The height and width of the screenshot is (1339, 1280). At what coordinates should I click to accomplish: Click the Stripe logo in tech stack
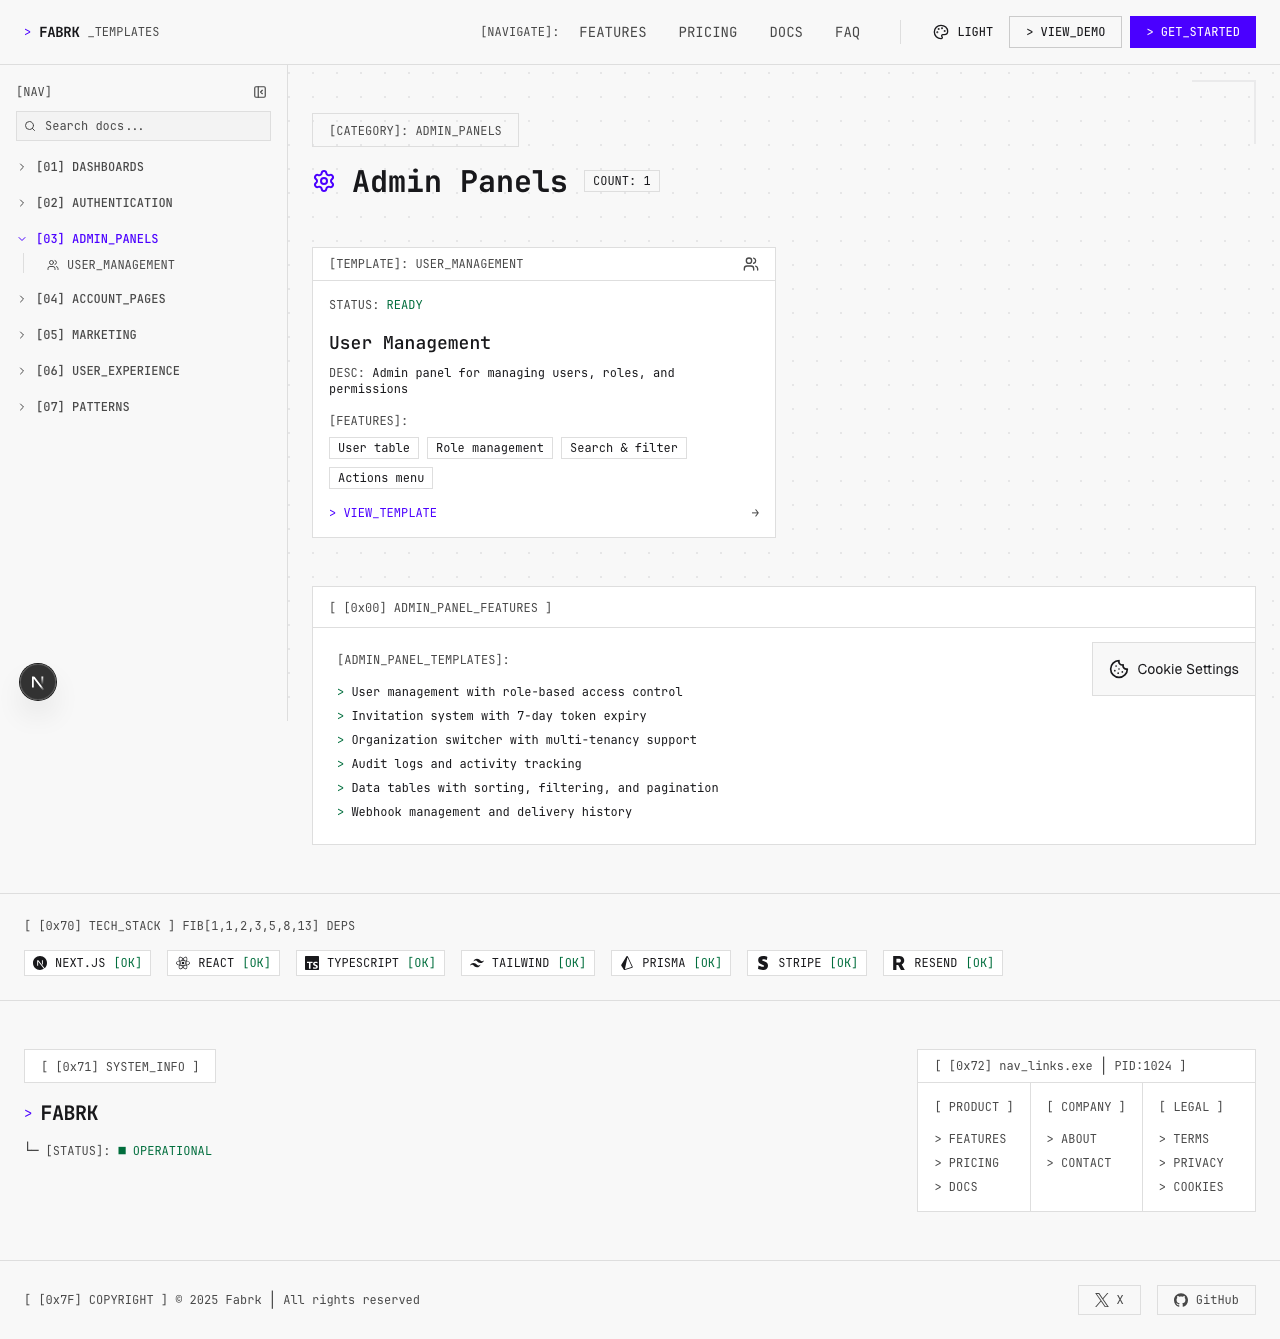tap(763, 963)
